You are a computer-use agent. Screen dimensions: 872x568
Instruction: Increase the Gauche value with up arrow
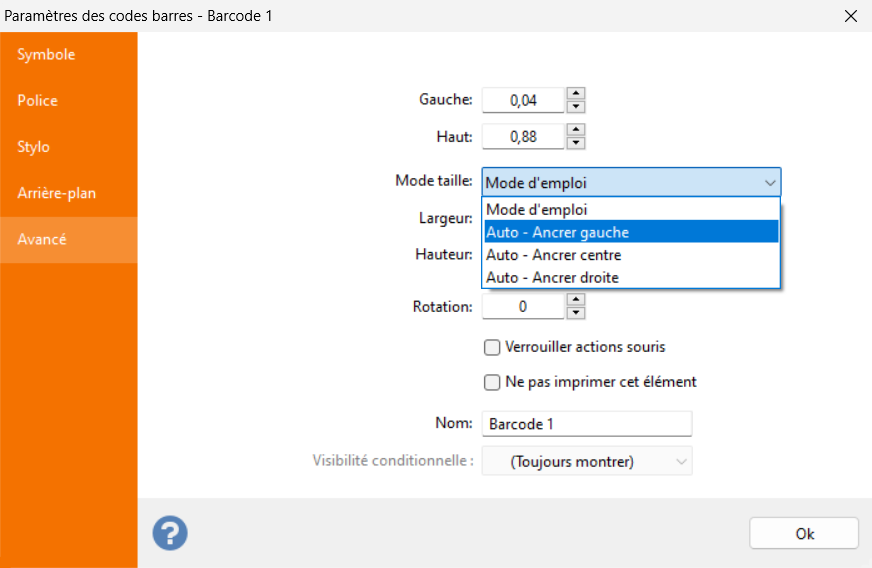(576, 93)
